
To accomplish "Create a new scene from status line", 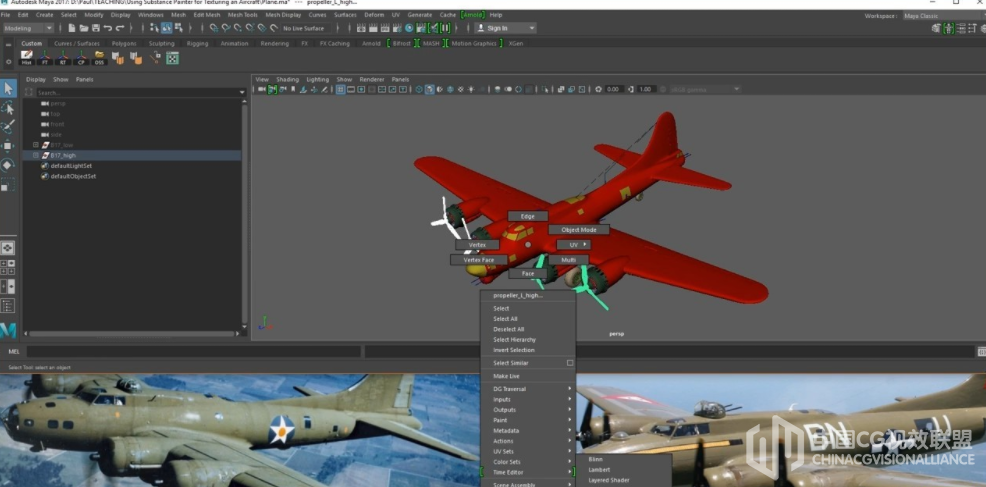I will pyautogui.click(x=72, y=28).
